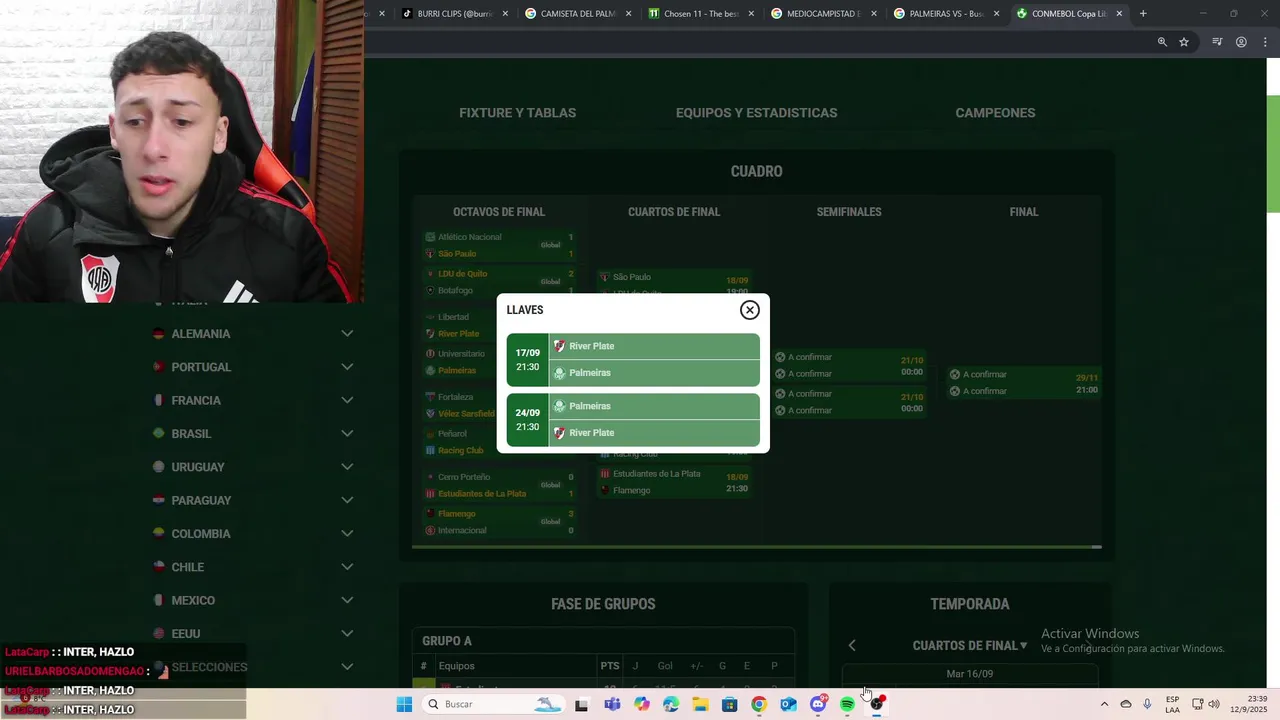Screen dimensions: 1280x720
Task: Close the Chosen 11 tab
Action: tap(751, 14)
